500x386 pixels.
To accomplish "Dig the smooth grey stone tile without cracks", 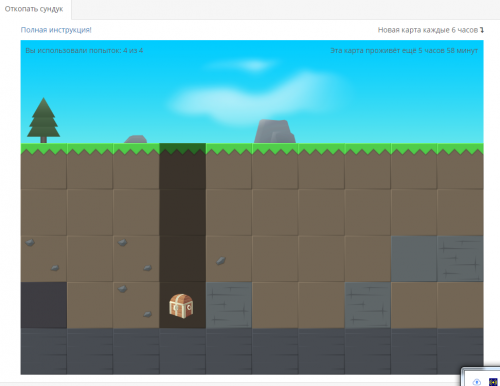I will [x=414, y=259].
